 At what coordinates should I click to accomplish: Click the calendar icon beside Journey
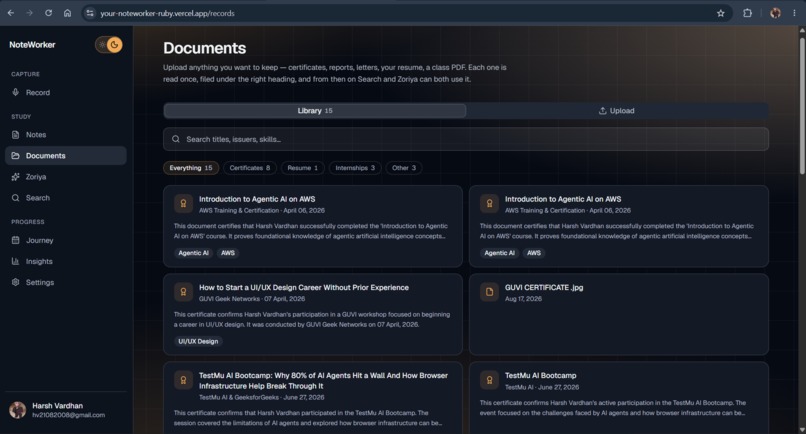[15, 240]
